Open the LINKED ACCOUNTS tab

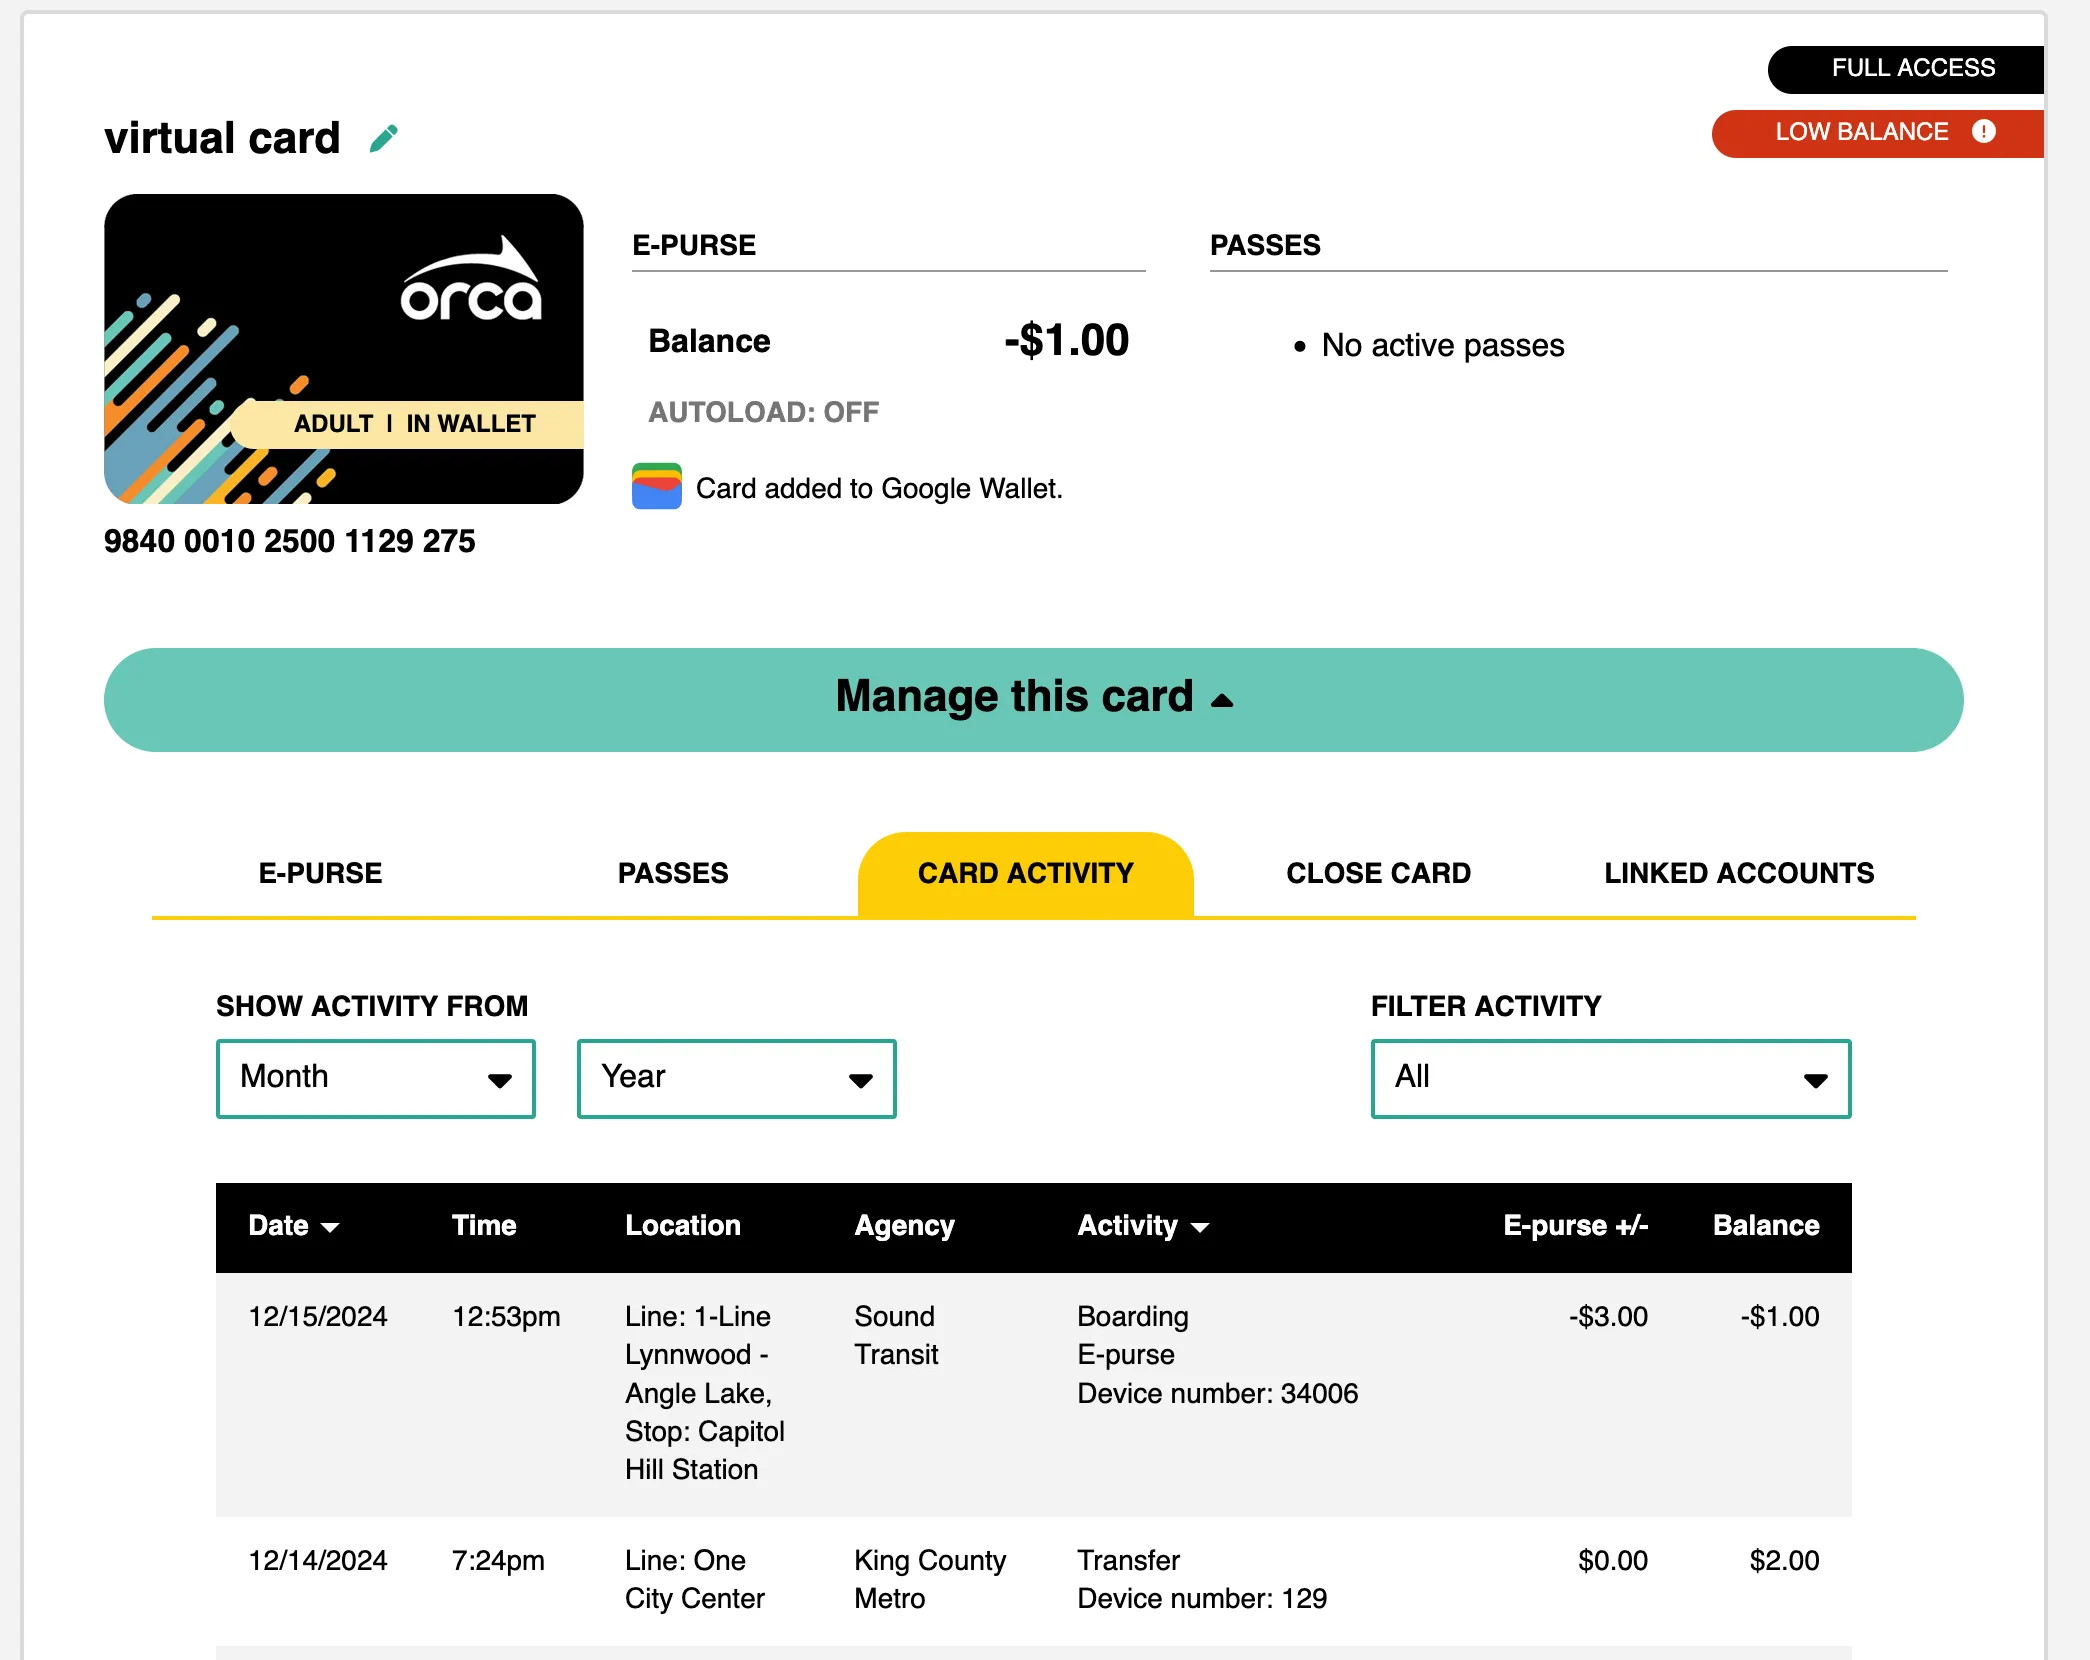1740,873
